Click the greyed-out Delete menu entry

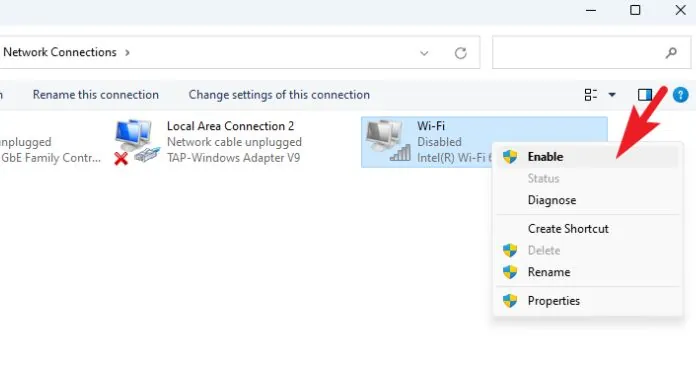[x=588, y=250]
